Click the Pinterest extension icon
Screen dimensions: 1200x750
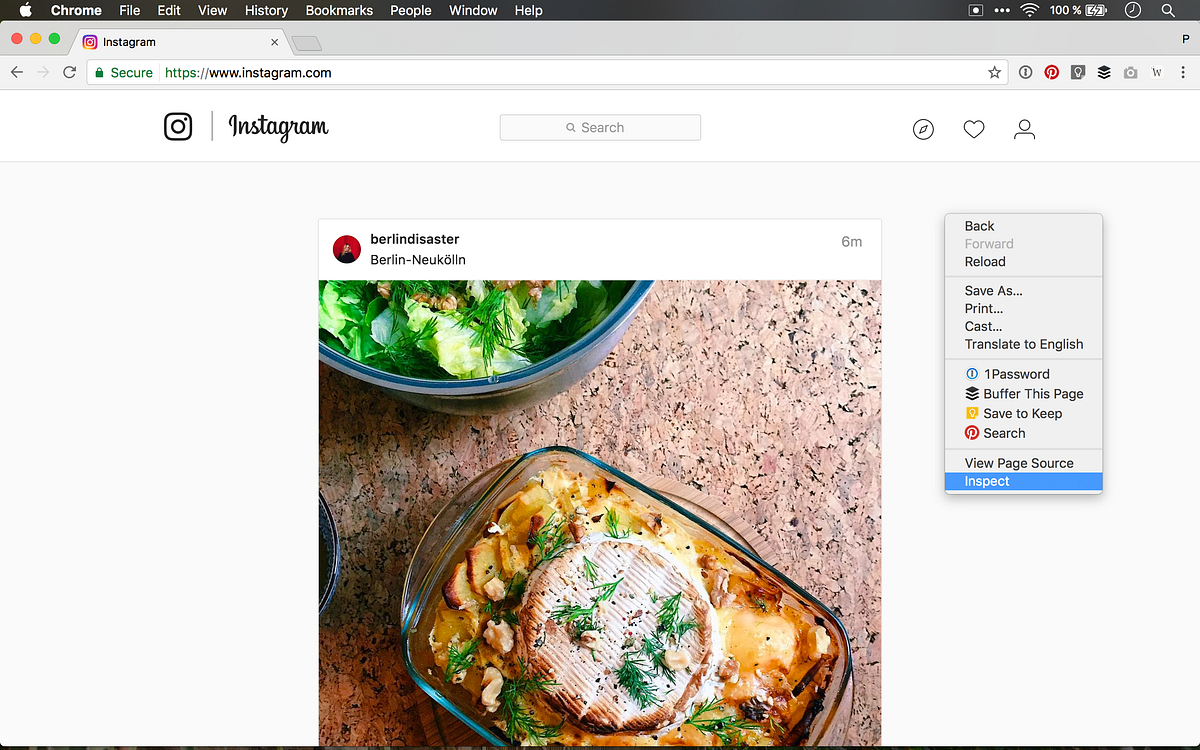1052,72
